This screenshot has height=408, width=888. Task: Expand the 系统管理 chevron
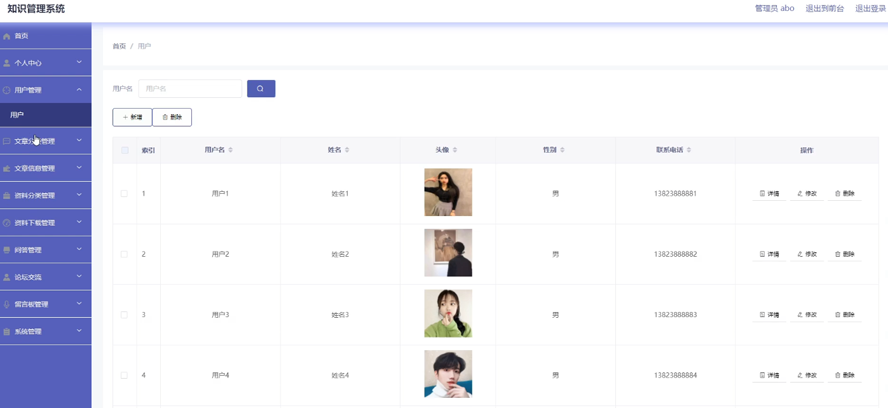click(x=79, y=331)
